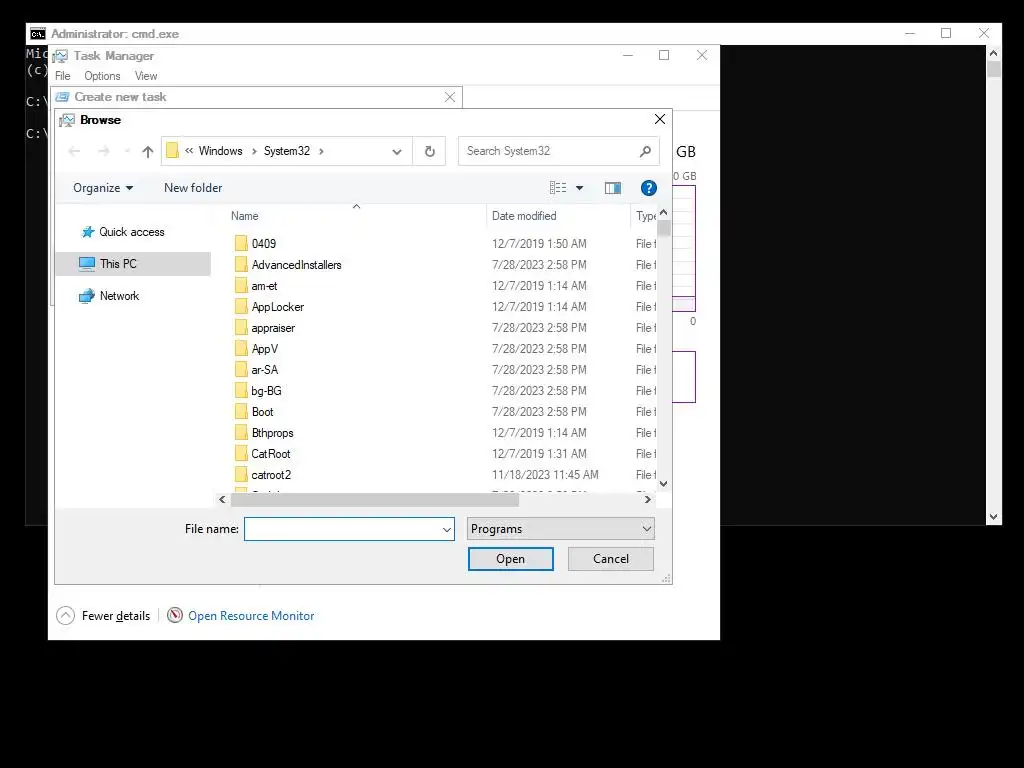The image size is (1024, 768).
Task: Open the Organize dropdown menu
Action: [103, 188]
